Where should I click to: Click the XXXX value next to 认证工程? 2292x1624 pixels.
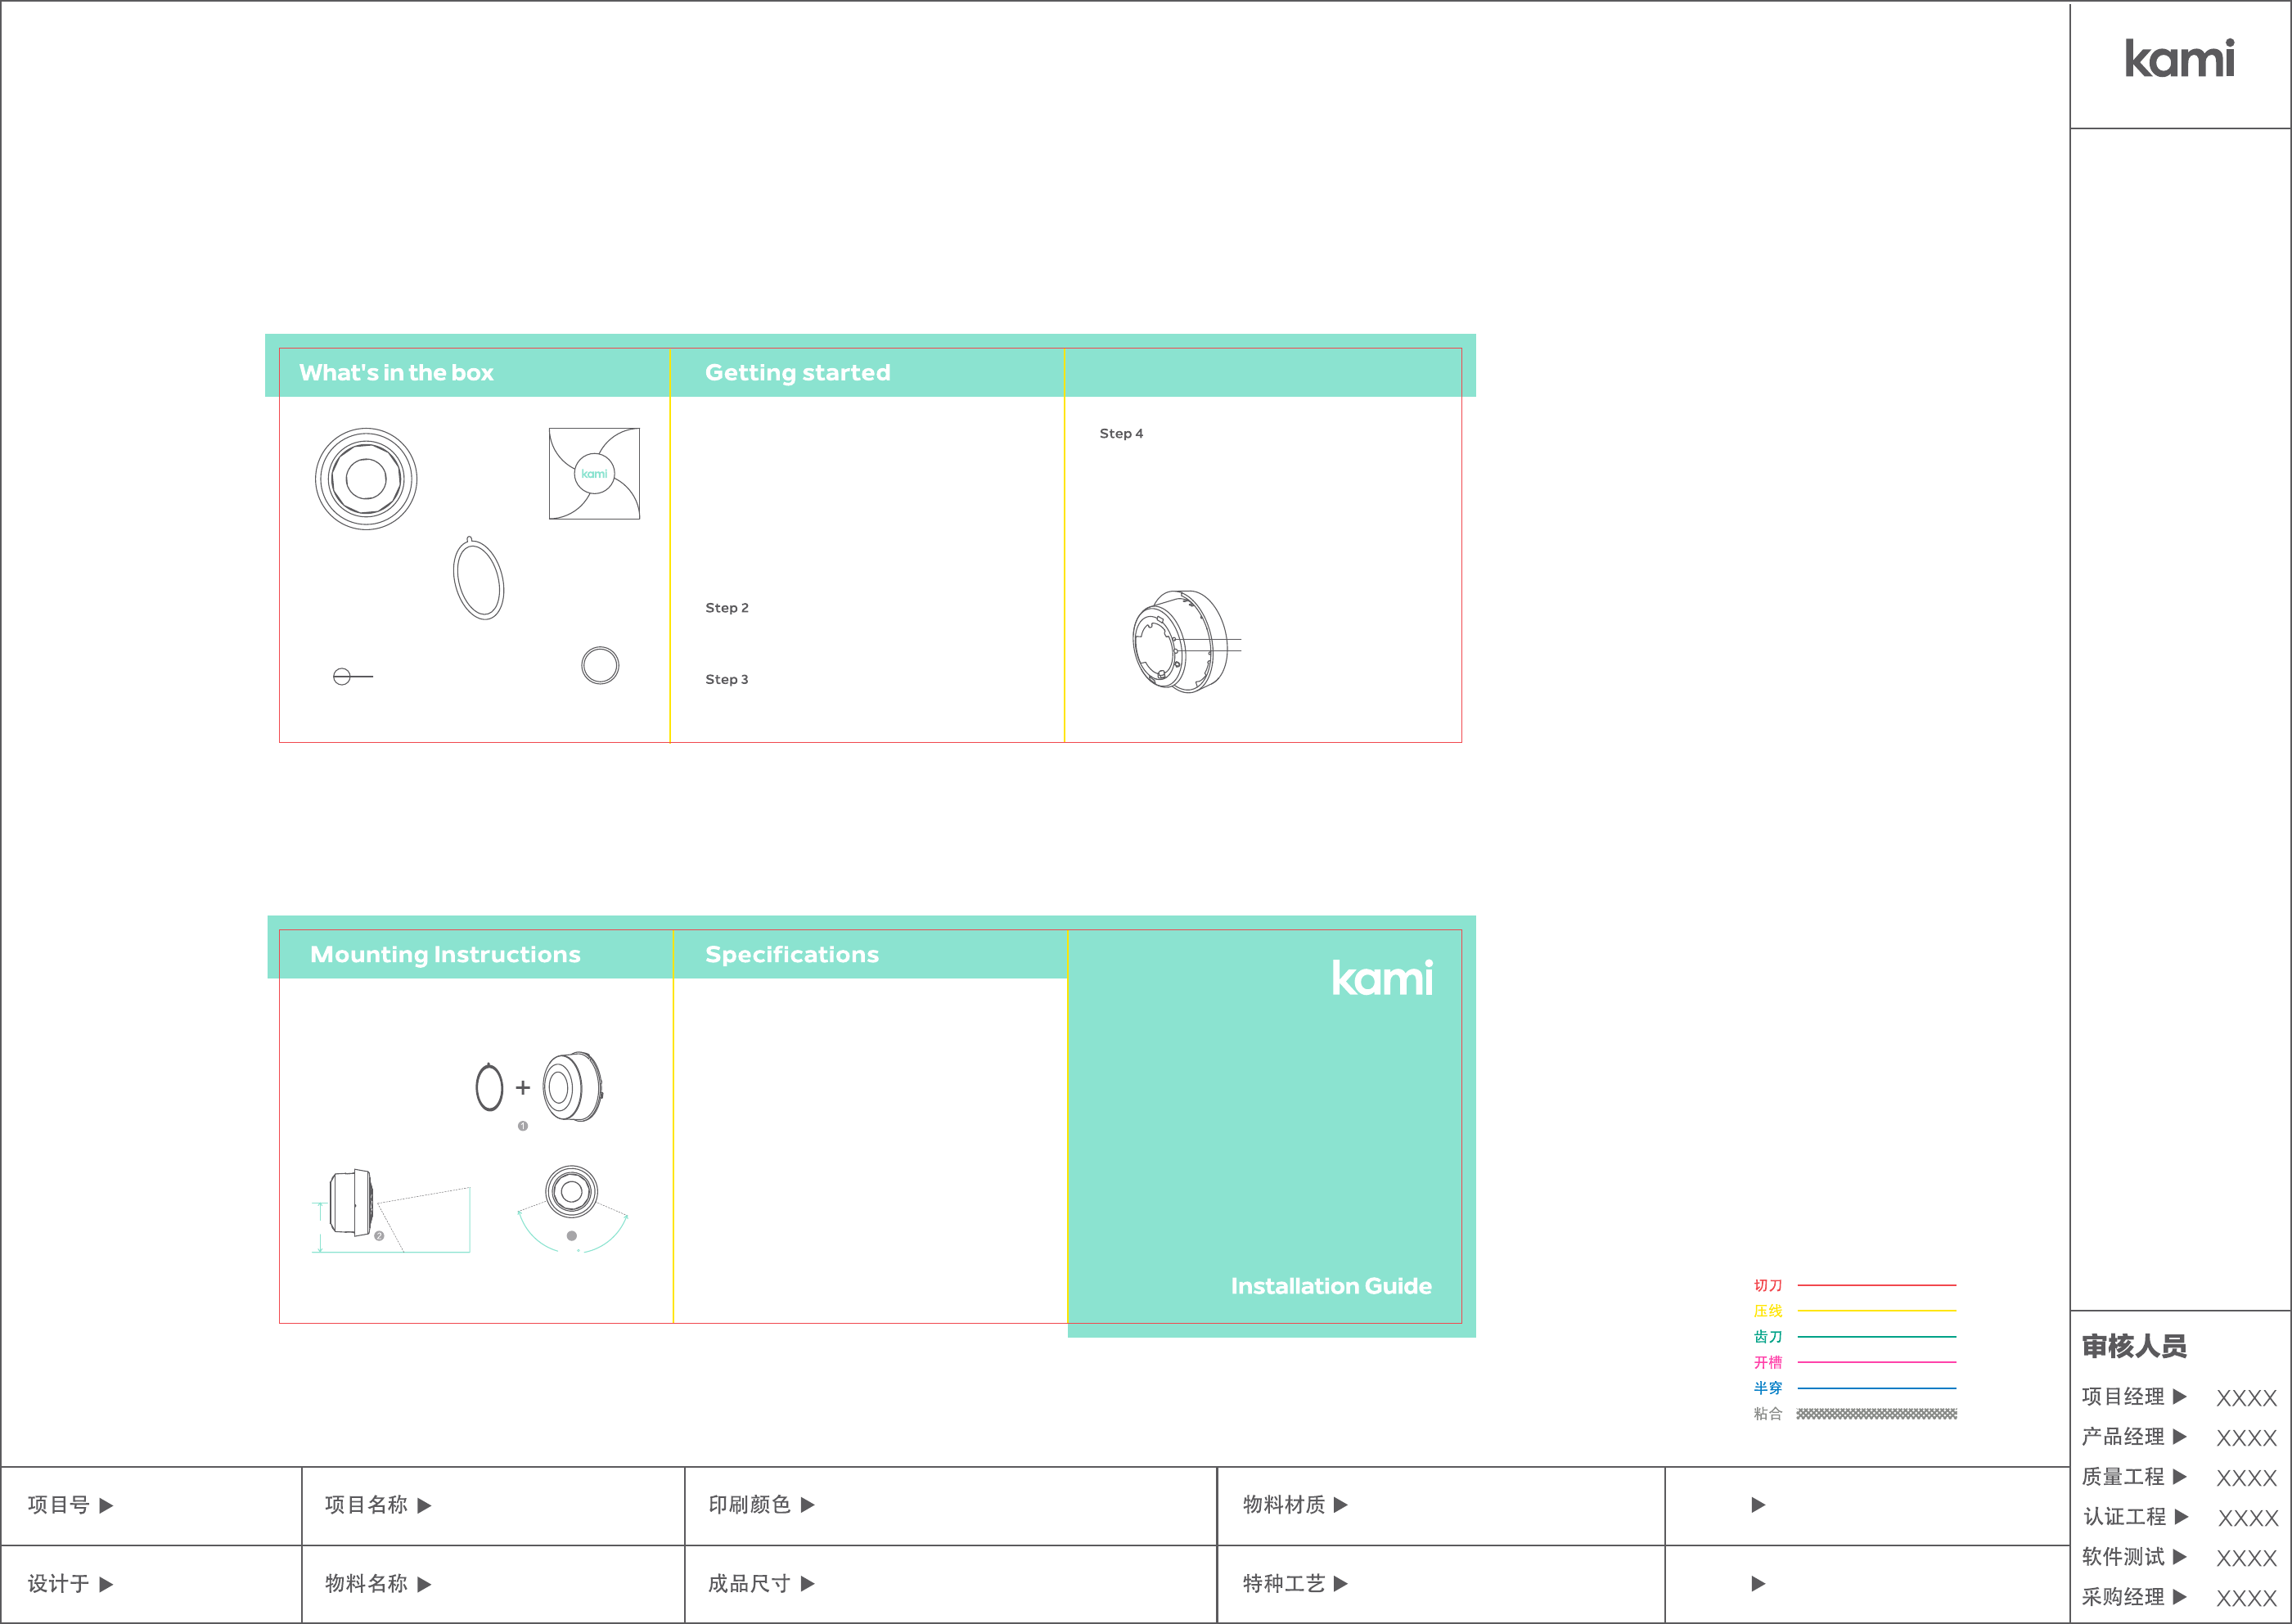2248,1518
